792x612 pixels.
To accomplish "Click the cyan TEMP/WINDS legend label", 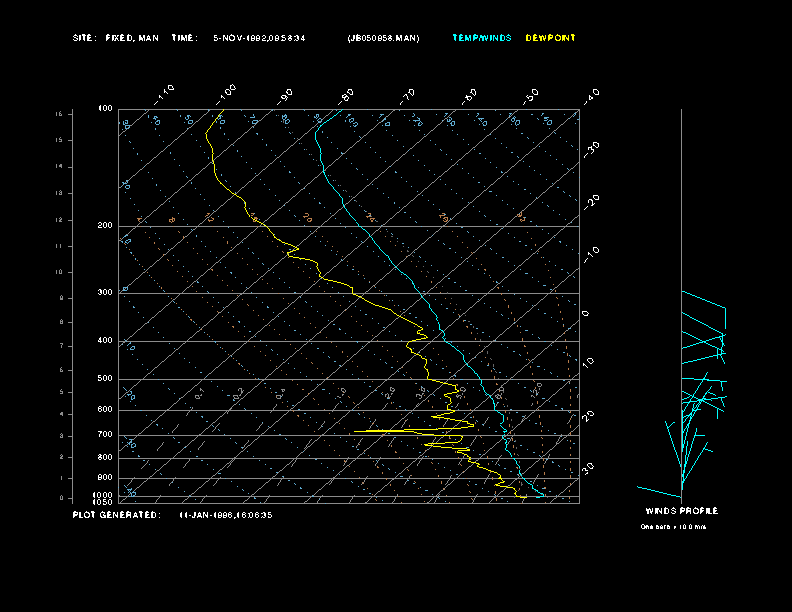I will 481,38.
